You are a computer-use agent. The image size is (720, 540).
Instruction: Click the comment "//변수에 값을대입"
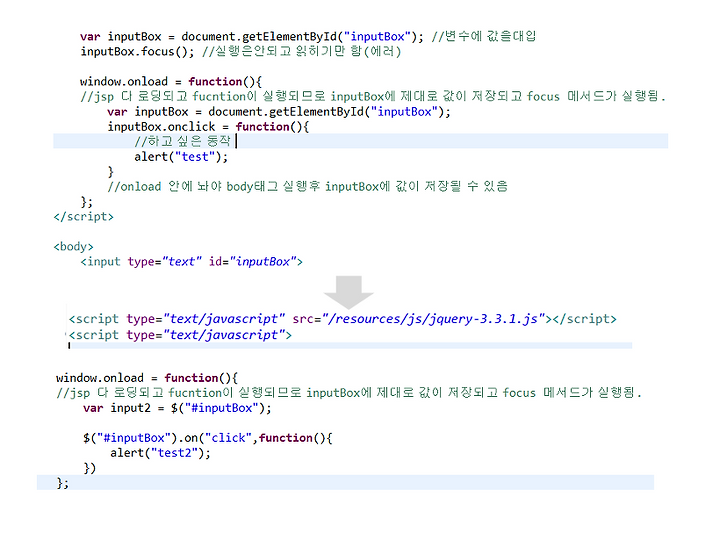coord(484,36)
